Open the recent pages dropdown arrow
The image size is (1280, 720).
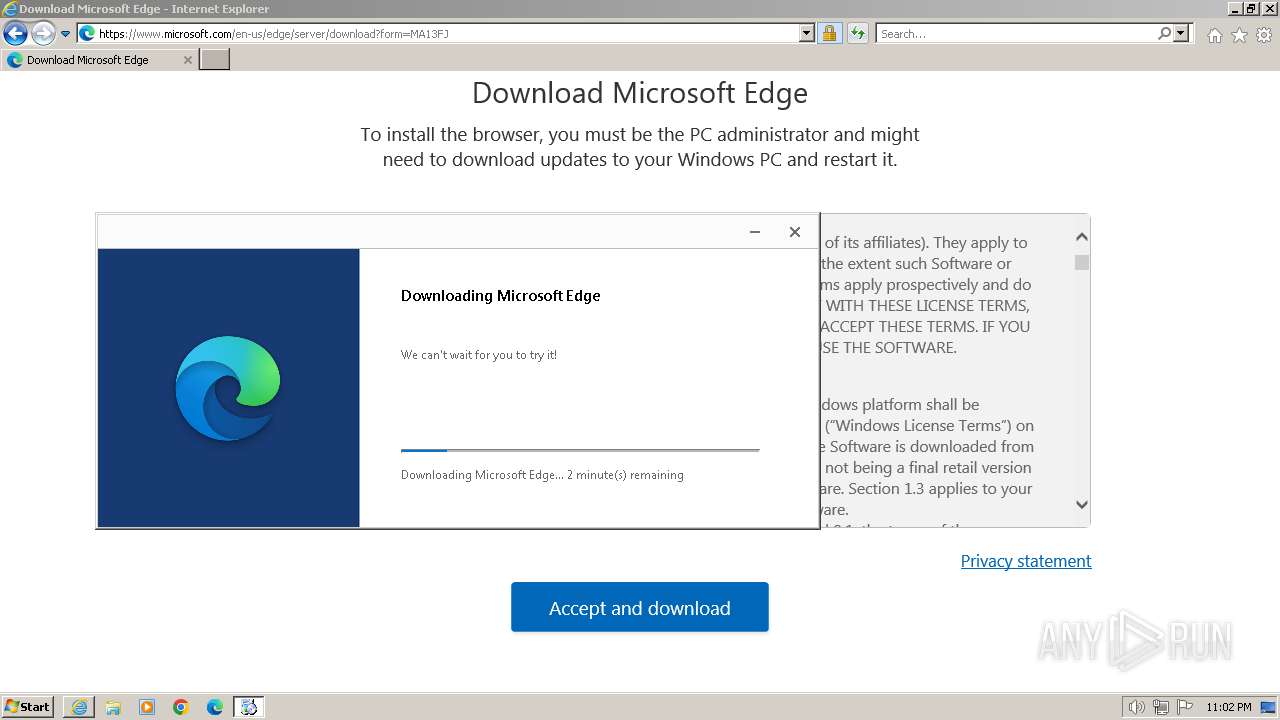click(66, 34)
